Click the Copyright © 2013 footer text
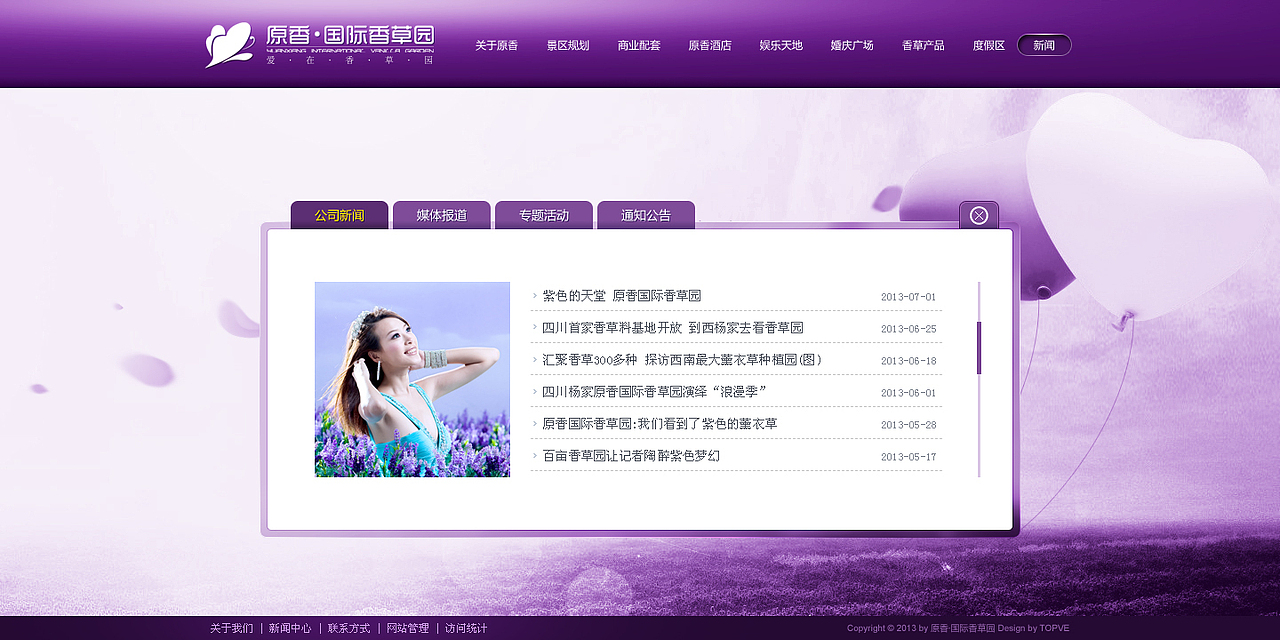Image resolution: width=1280 pixels, height=640 pixels. click(958, 628)
